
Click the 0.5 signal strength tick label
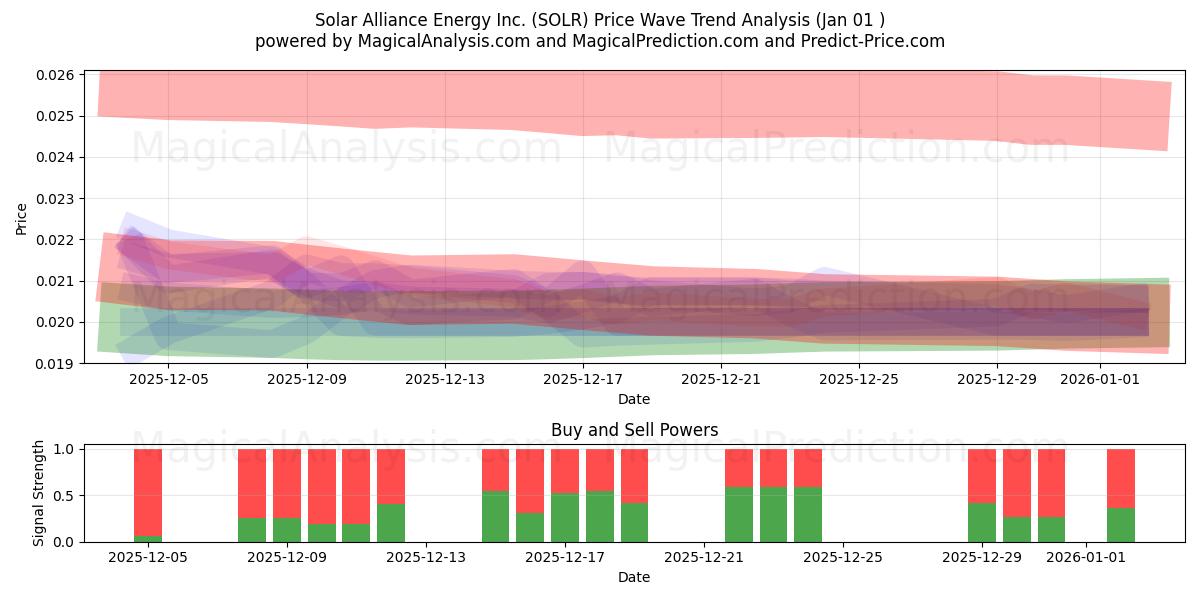pos(66,496)
